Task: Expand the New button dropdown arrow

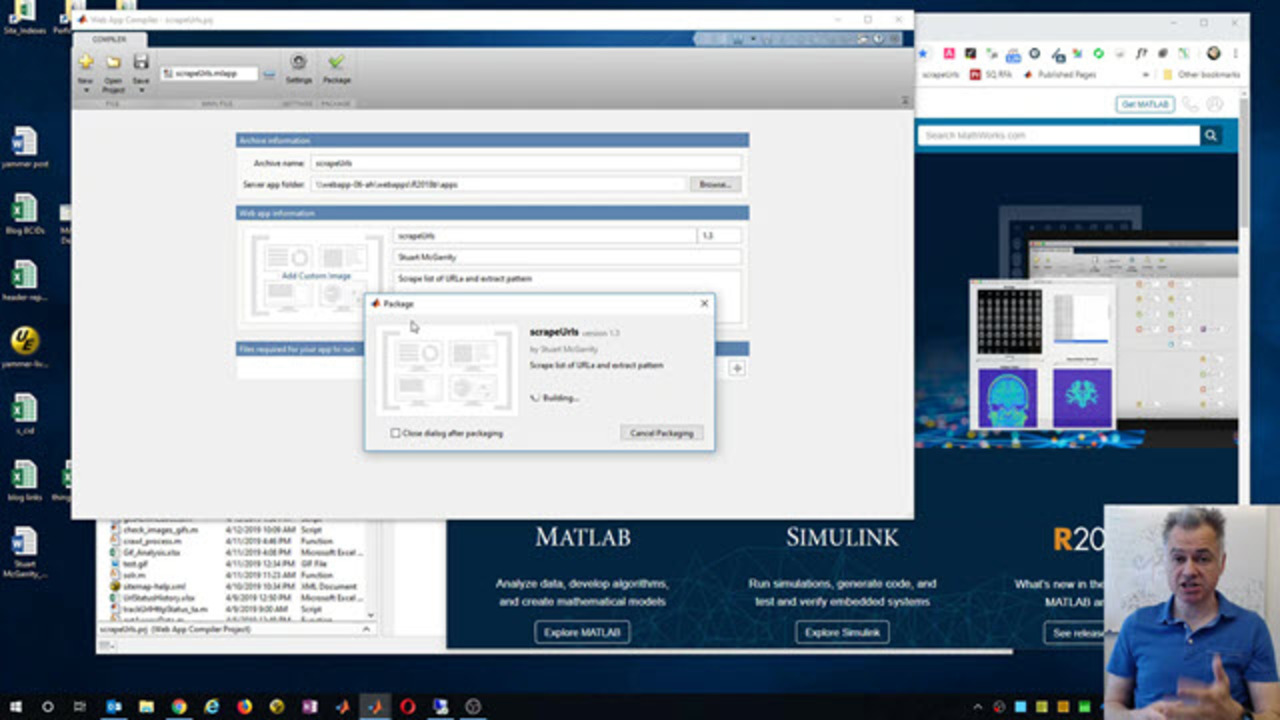Action: 86,90
